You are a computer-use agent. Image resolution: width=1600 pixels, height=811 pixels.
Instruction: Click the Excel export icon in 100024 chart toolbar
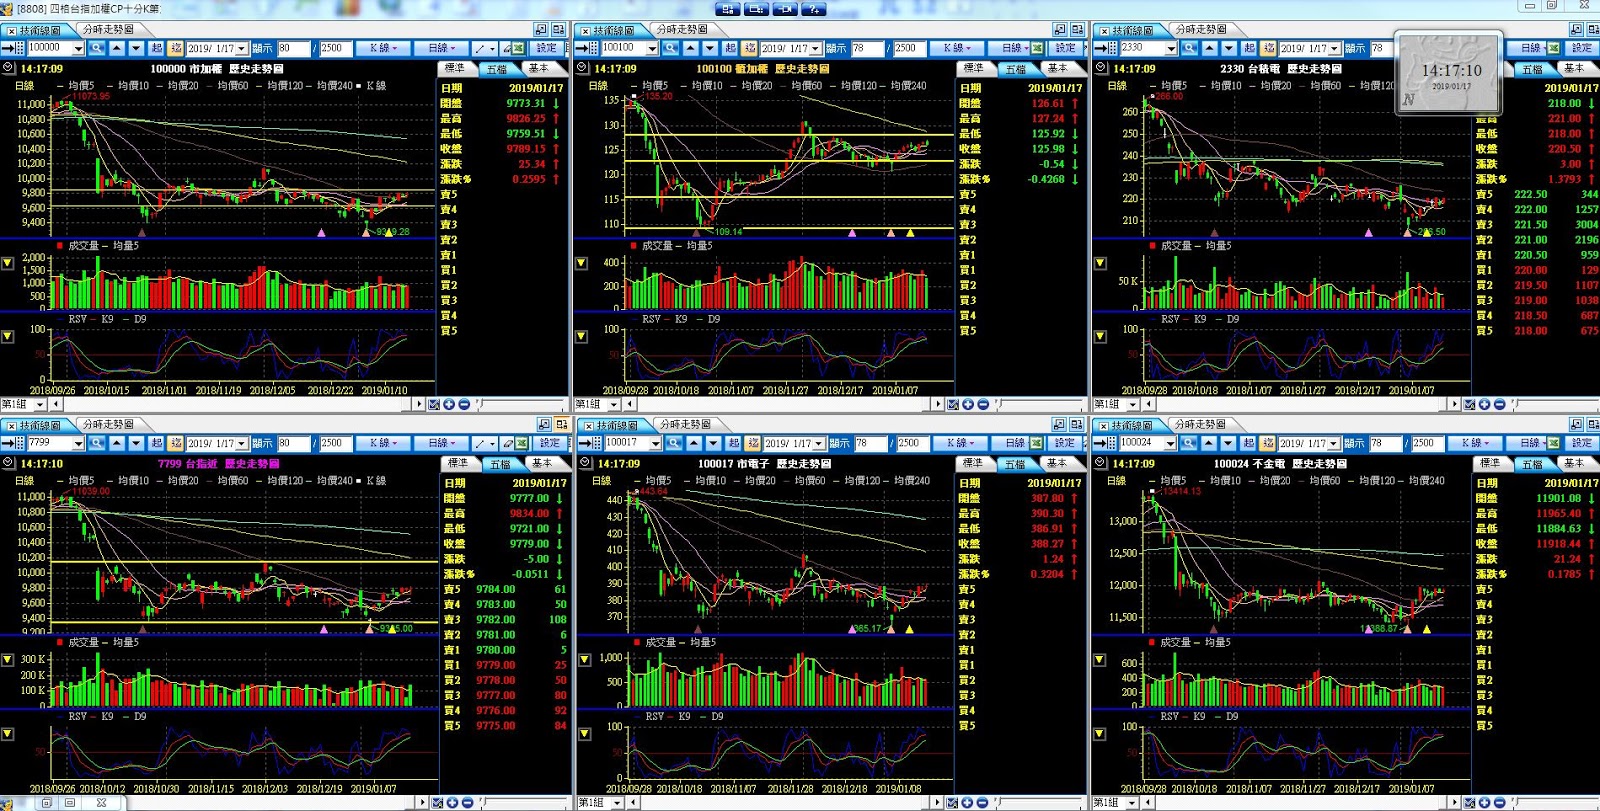(x=1554, y=443)
